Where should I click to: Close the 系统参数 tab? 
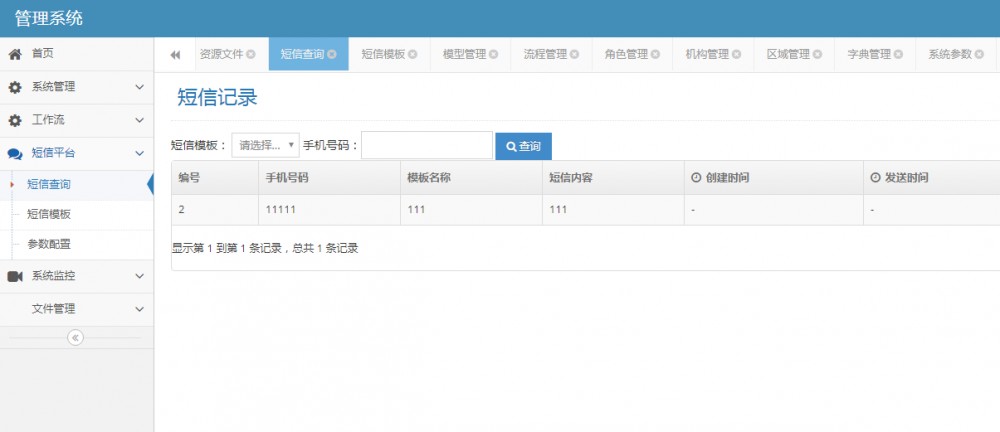pos(980,54)
